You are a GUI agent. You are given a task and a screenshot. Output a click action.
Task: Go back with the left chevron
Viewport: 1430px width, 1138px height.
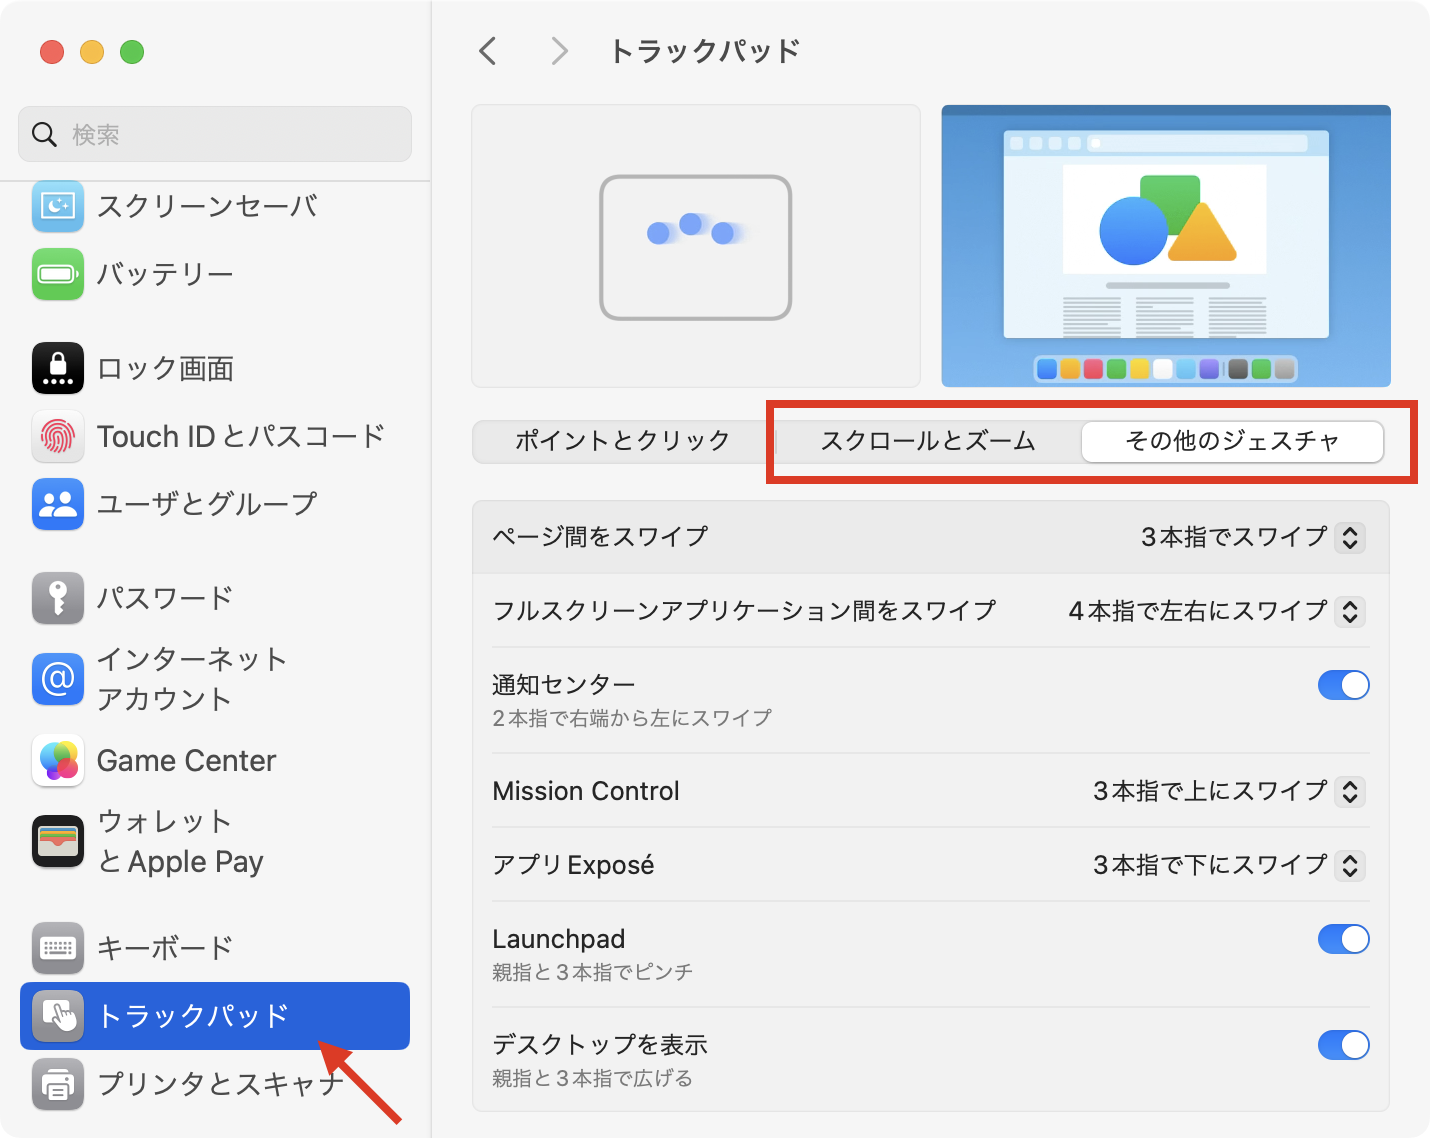[488, 51]
